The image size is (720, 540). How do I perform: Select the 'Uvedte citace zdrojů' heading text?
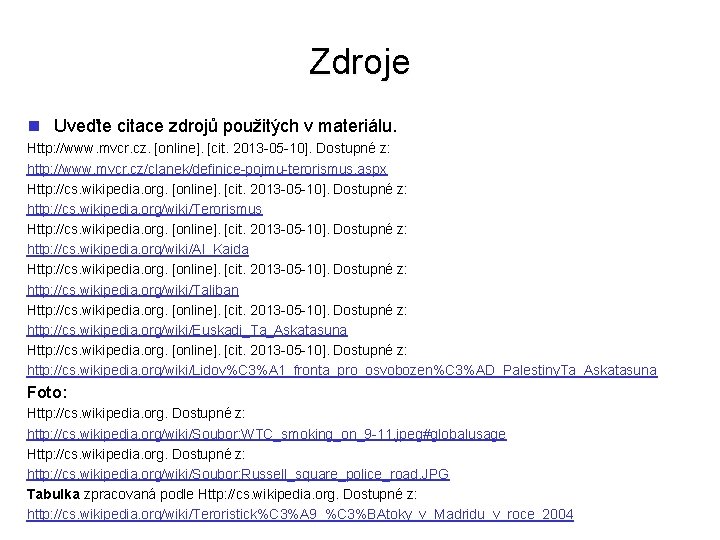225,126
